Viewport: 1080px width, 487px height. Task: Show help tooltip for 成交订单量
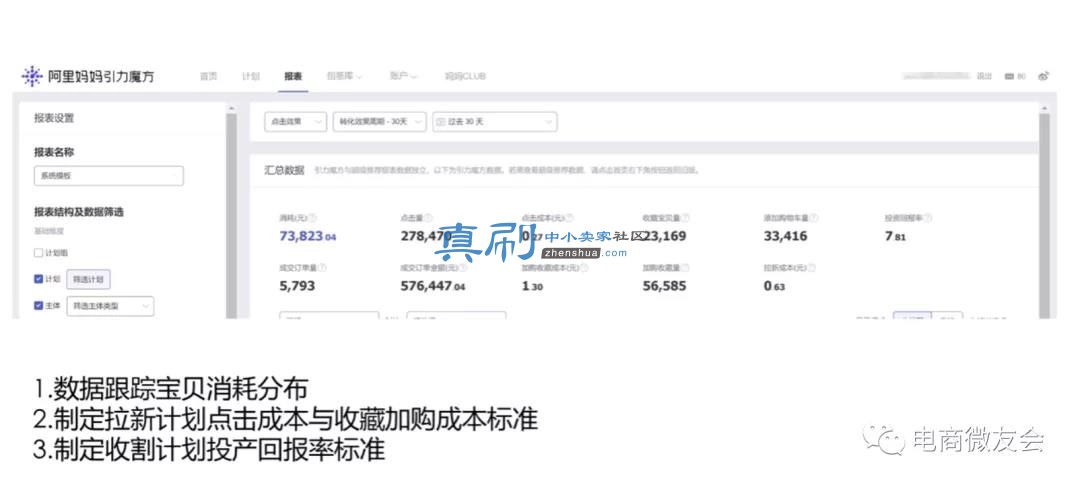point(322,267)
